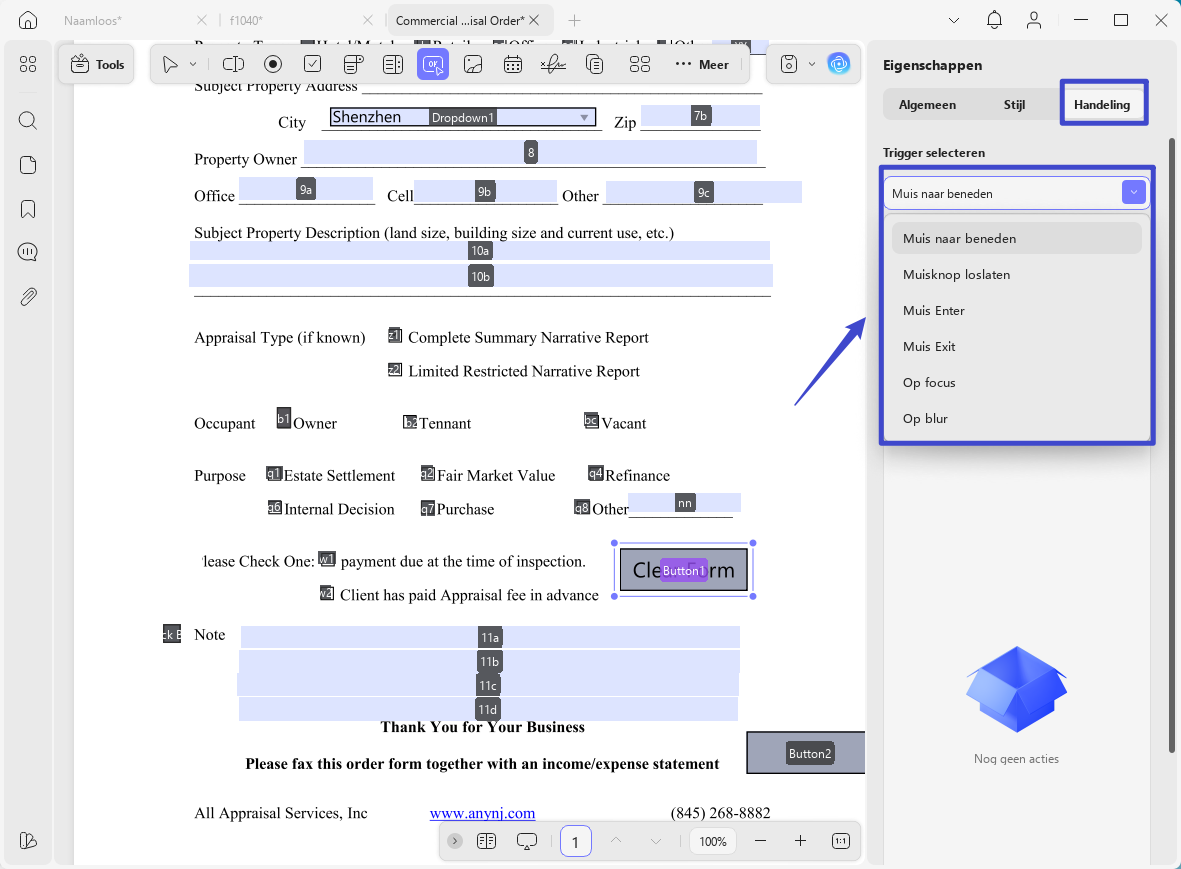Click the duplicate fields toolbar icon
The width and height of the screenshot is (1181, 869).
pos(594,65)
